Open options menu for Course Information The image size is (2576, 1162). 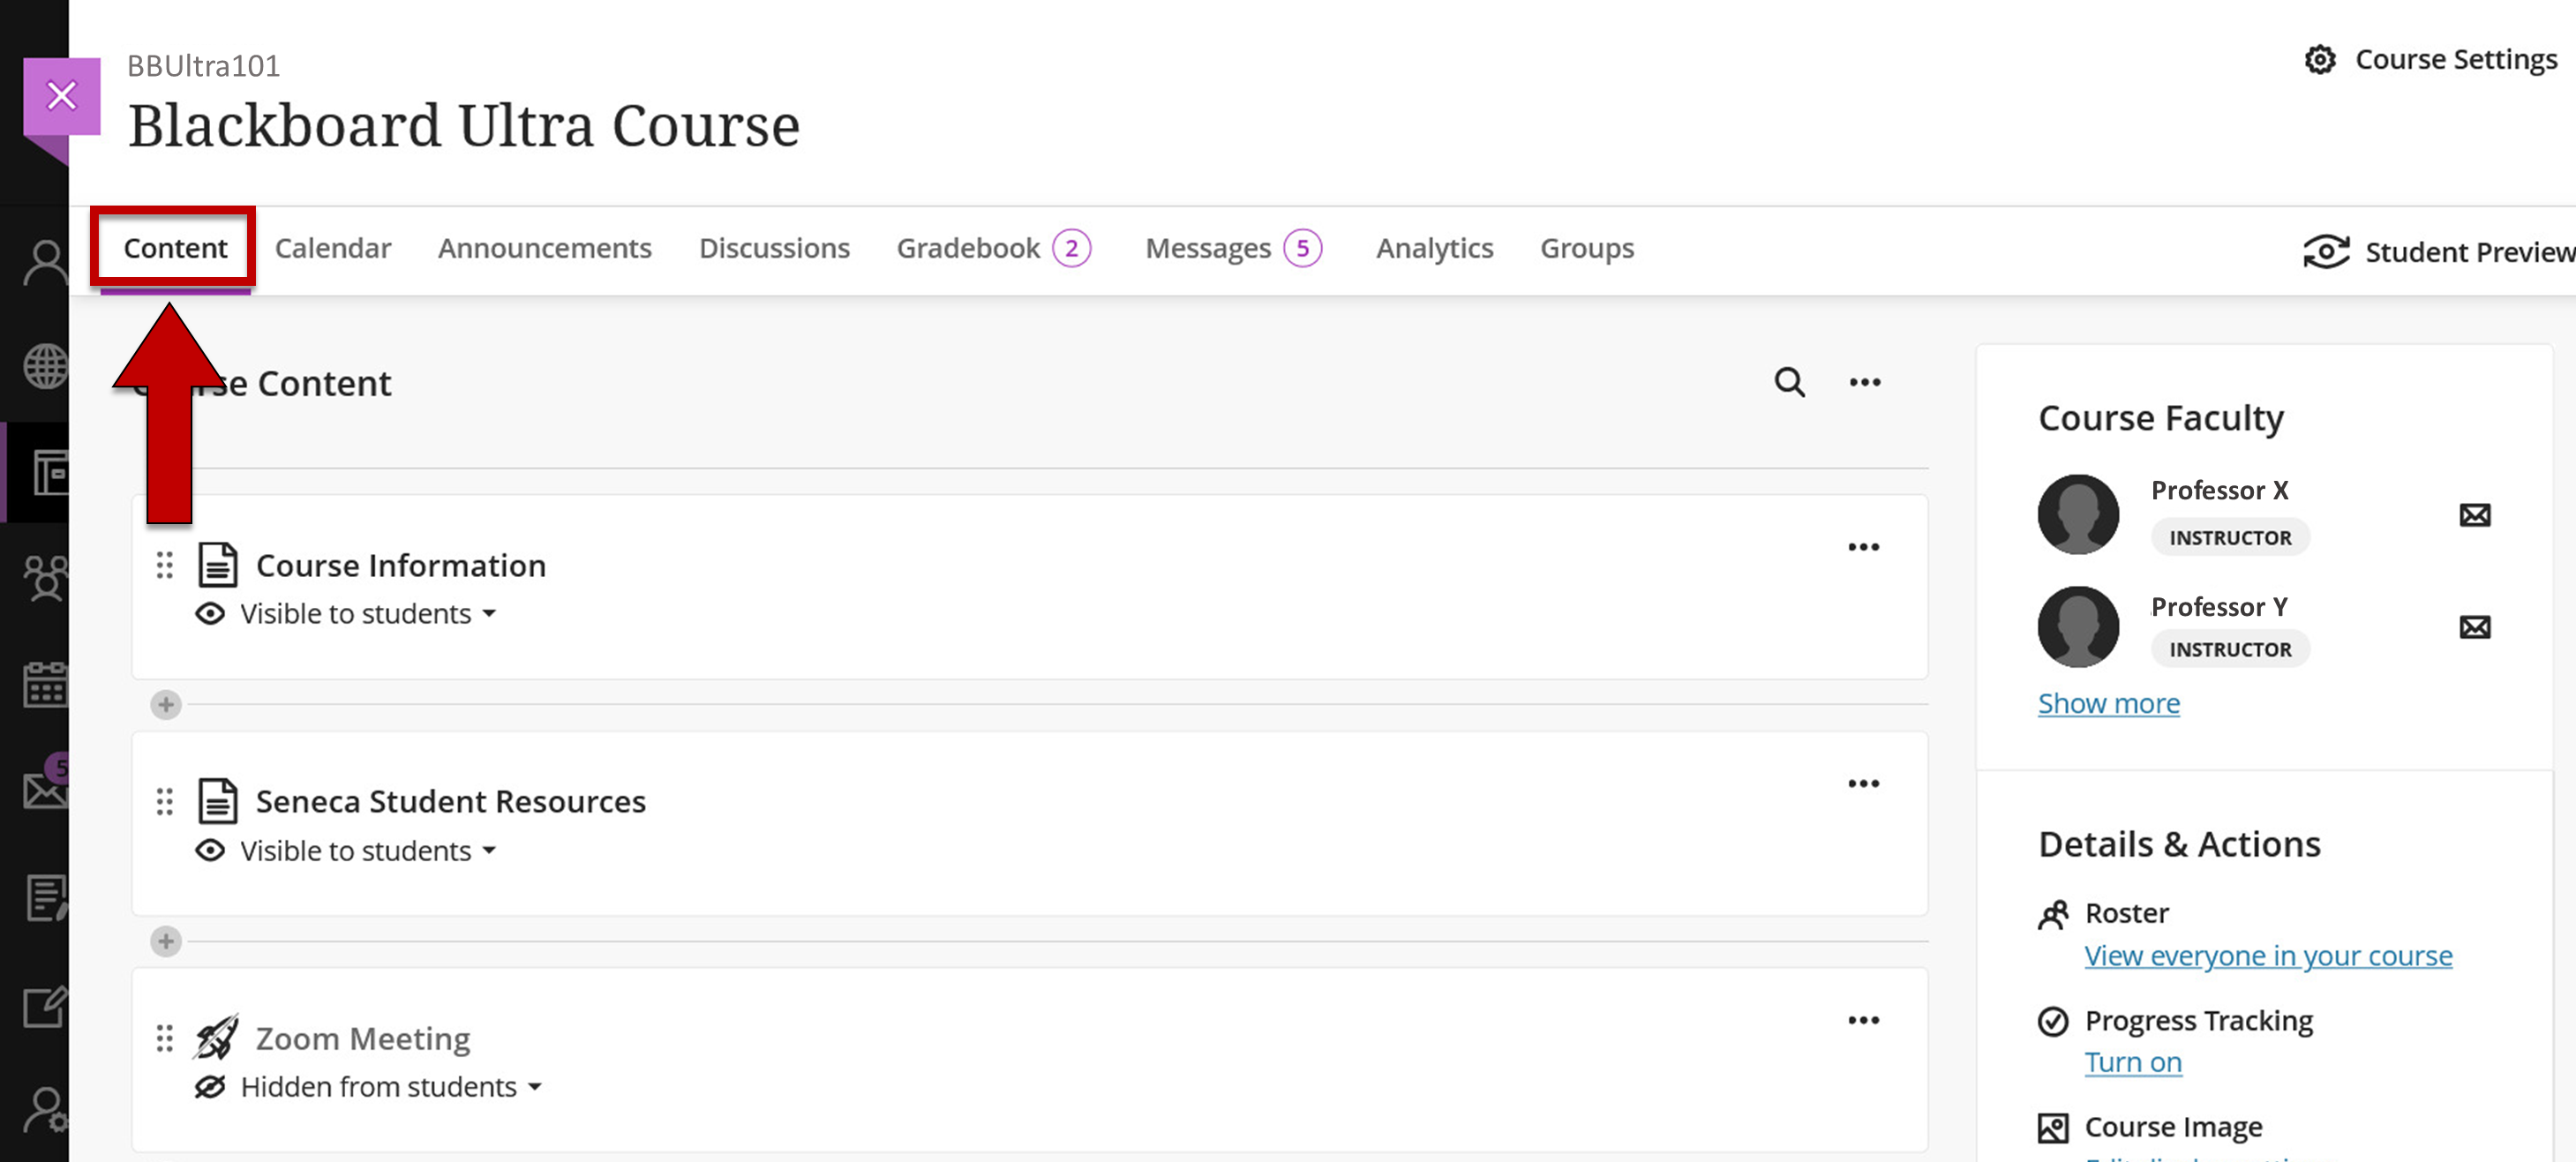[x=1863, y=547]
